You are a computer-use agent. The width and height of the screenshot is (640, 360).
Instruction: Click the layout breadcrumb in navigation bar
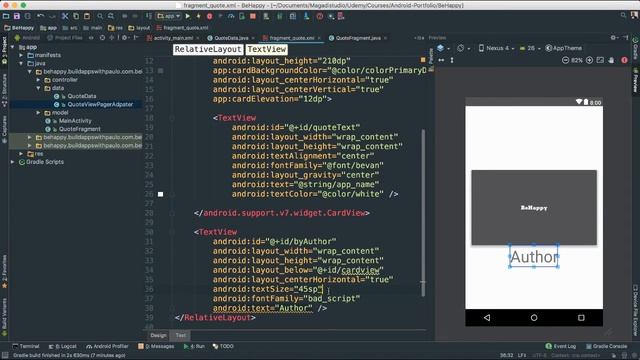139,28
